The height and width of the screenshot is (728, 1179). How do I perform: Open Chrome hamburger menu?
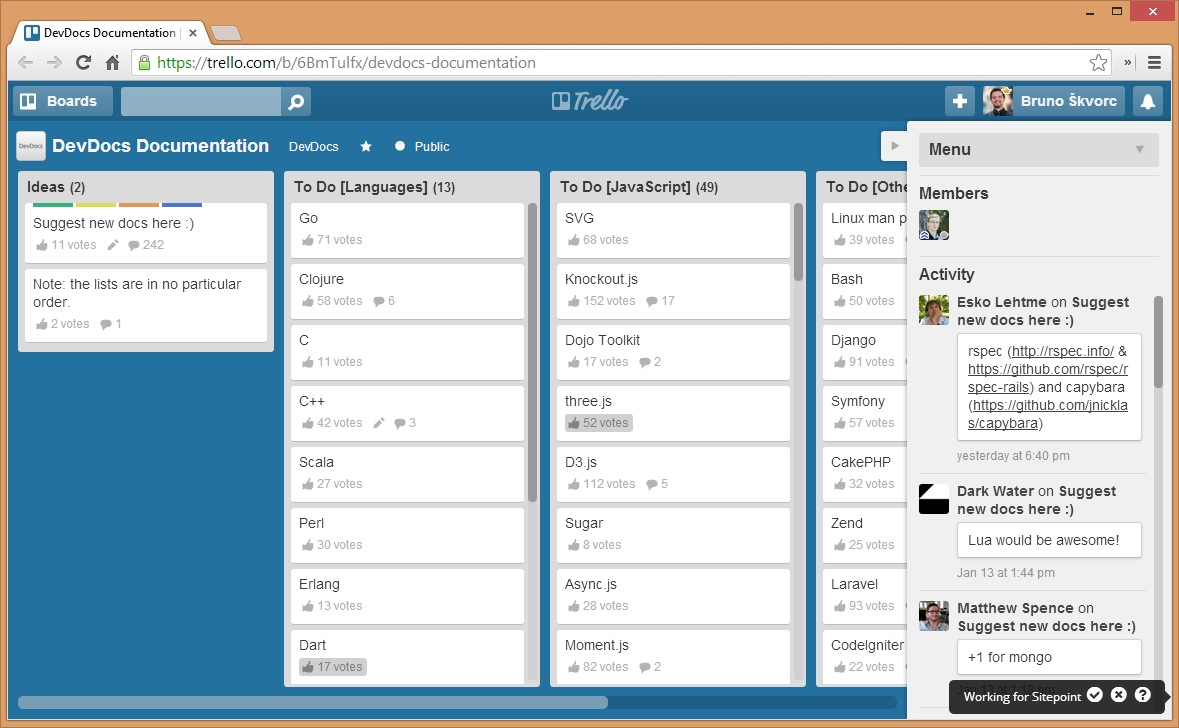tap(1154, 63)
